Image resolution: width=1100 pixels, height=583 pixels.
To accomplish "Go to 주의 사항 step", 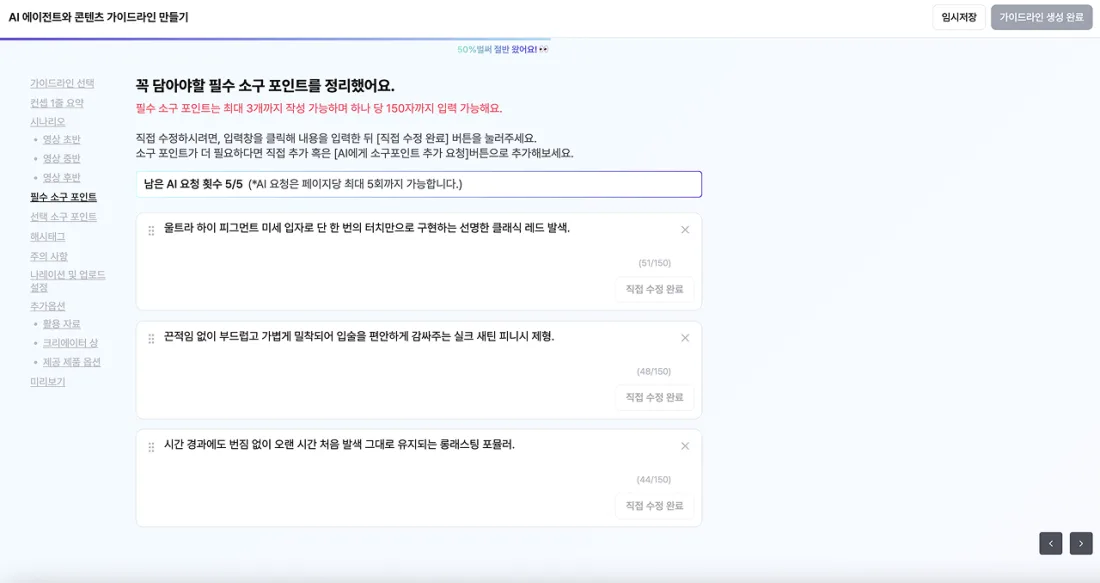I will point(49,256).
